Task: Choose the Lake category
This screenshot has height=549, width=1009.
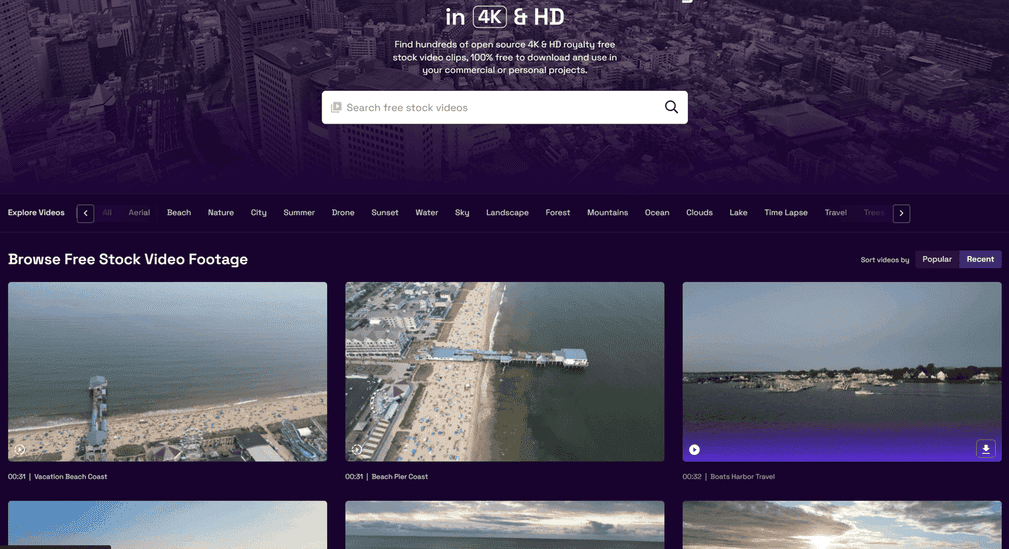Action: tap(738, 212)
